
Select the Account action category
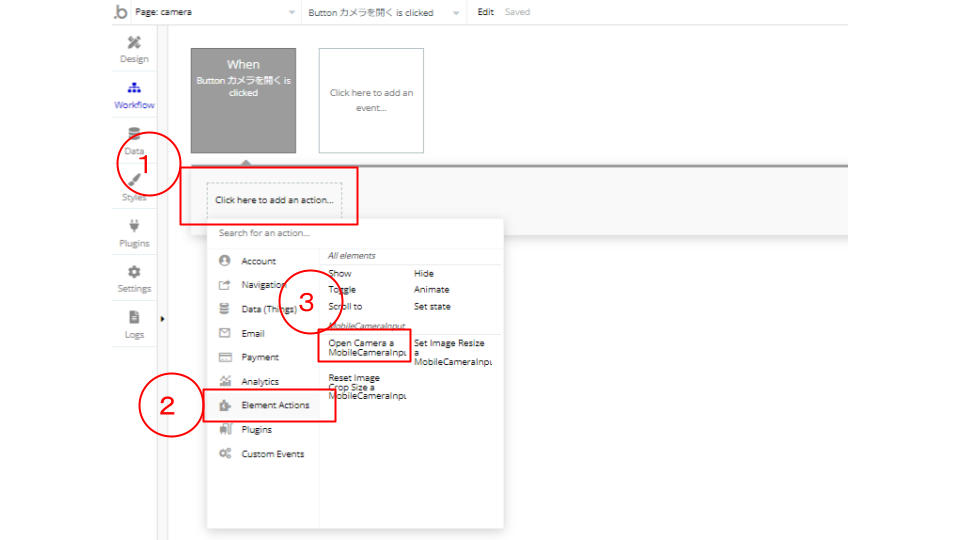point(258,261)
